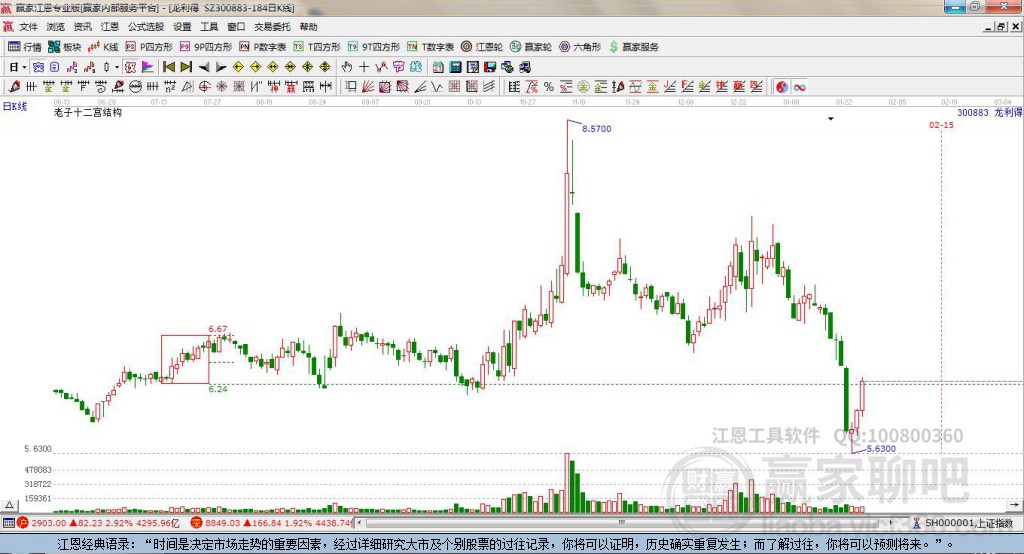The width and height of the screenshot is (1024, 554).
Task: Click the grid icon in status bar
Action: coord(8,523)
